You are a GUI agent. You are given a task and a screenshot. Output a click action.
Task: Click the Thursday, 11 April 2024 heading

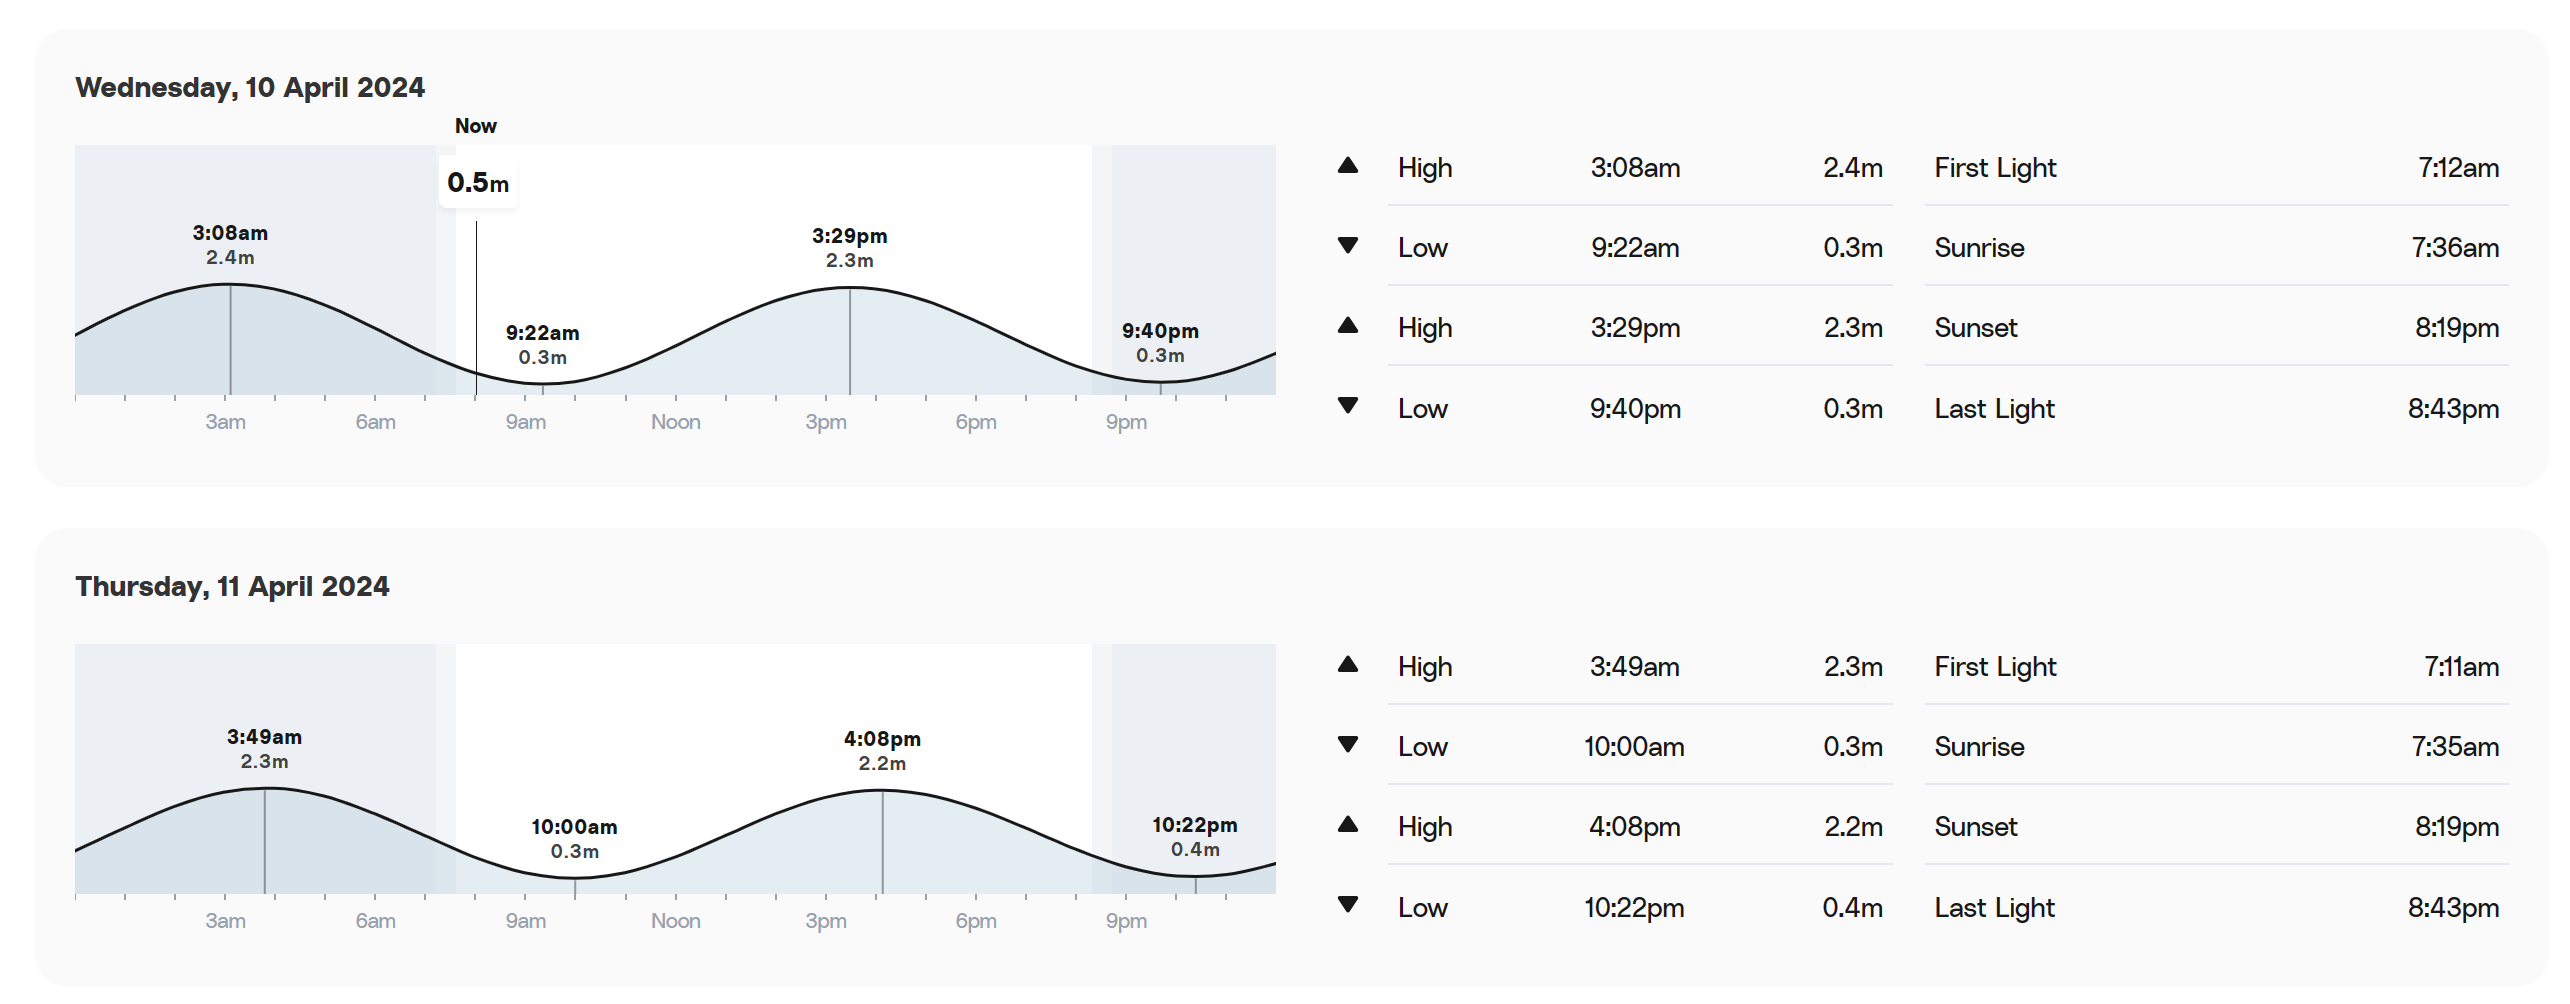[x=232, y=587]
